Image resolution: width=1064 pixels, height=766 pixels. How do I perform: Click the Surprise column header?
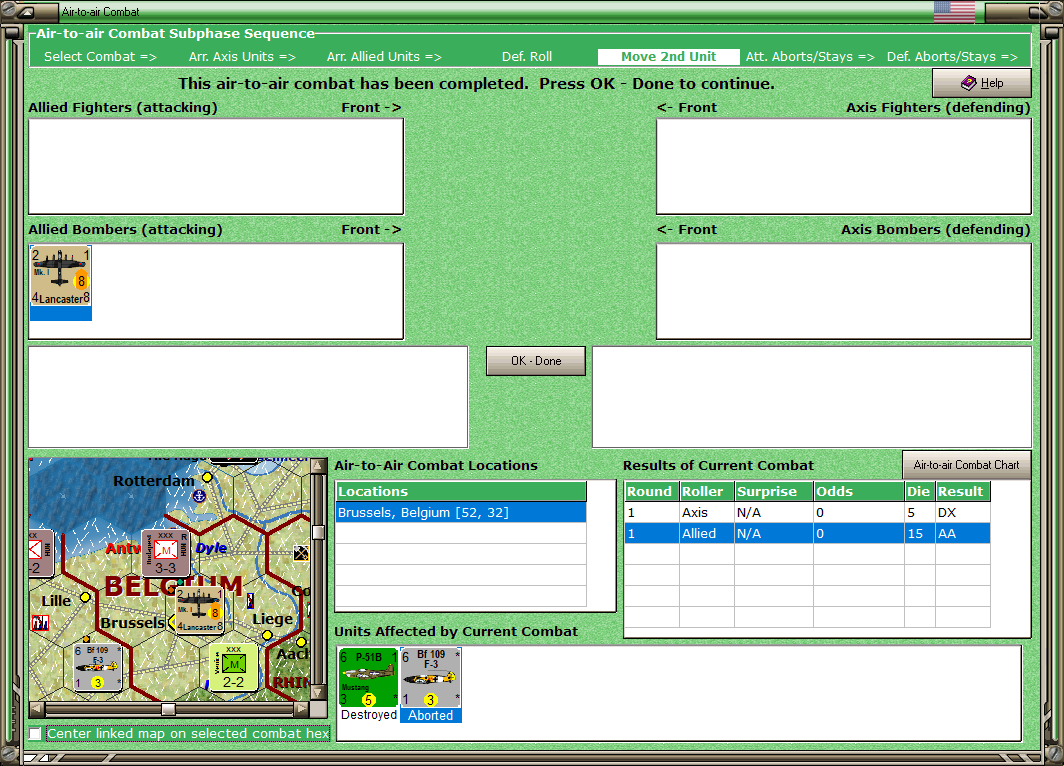[x=774, y=491]
